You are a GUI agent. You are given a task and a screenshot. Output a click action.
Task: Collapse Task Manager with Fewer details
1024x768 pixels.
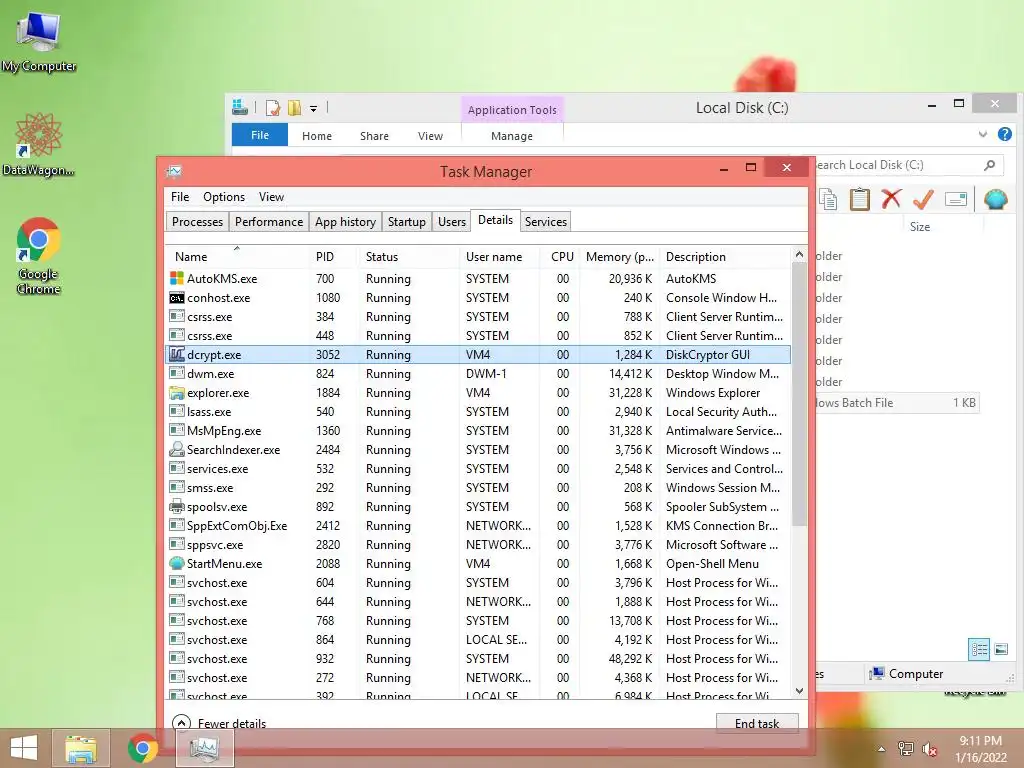[x=219, y=724]
